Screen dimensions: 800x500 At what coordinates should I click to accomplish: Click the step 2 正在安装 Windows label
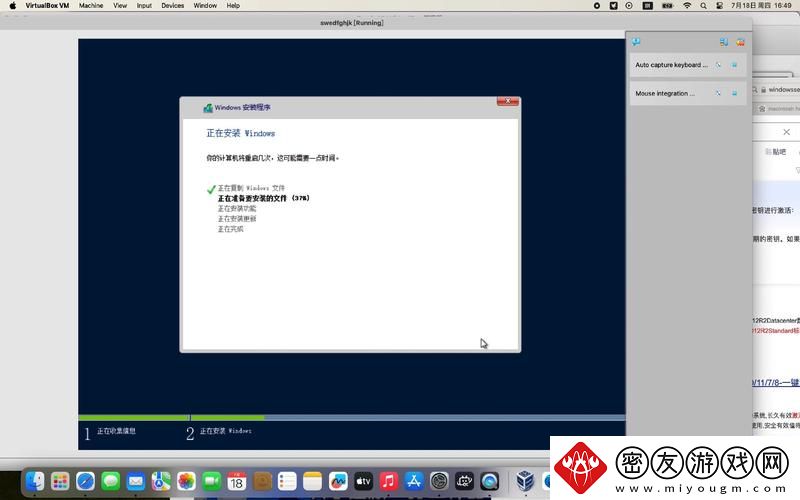click(226, 431)
